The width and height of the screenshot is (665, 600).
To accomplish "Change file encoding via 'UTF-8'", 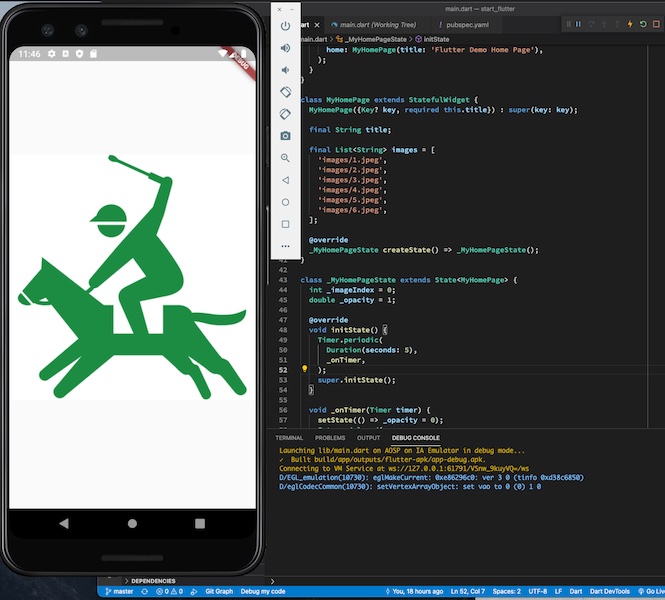I will click(537, 592).
